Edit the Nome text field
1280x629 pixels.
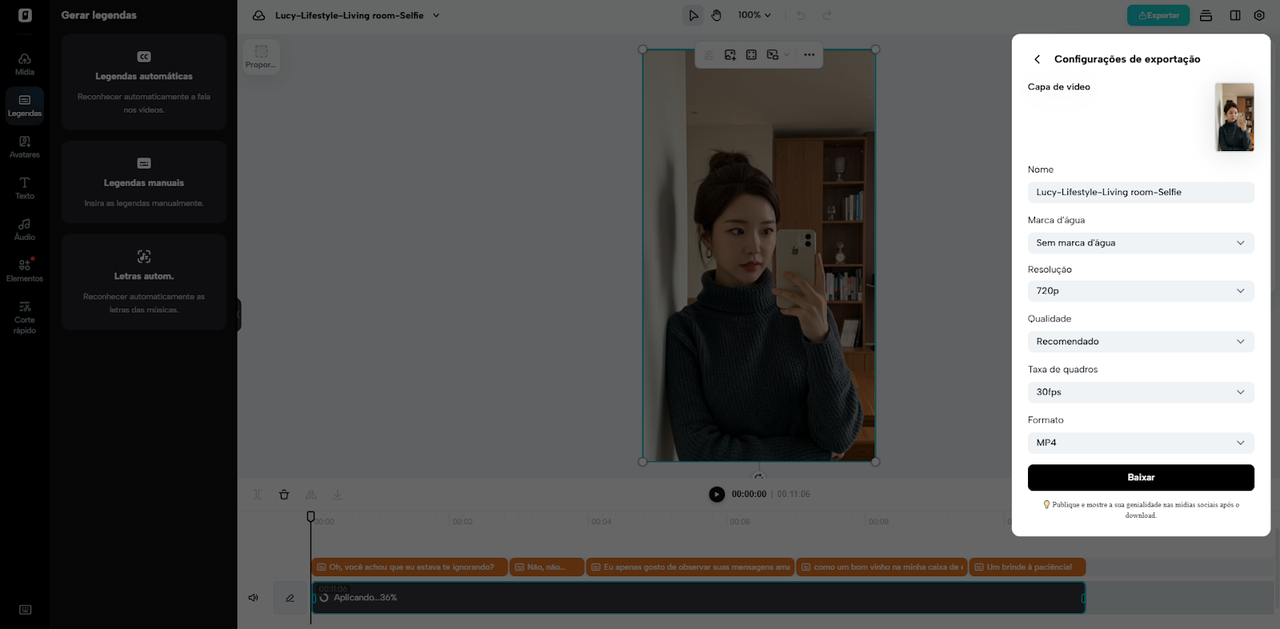(x=1140, y=192)
